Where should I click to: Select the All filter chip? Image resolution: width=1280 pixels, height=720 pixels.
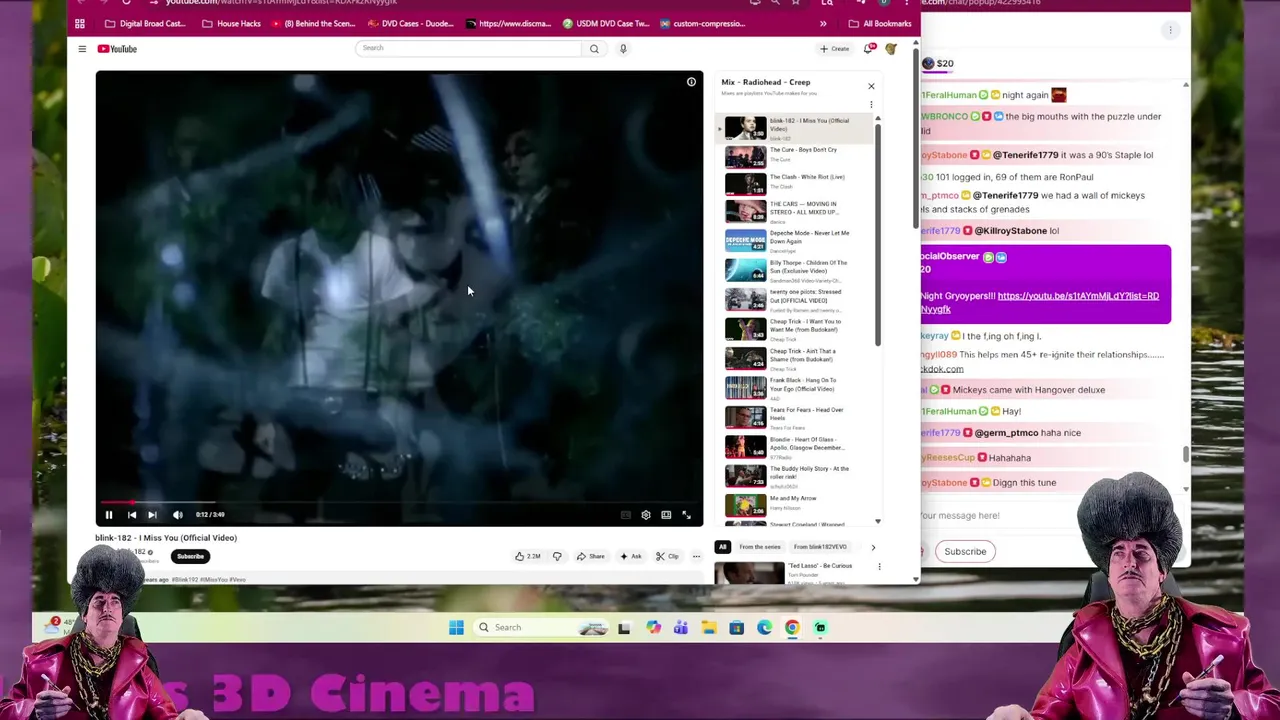[x=722, y=547]
